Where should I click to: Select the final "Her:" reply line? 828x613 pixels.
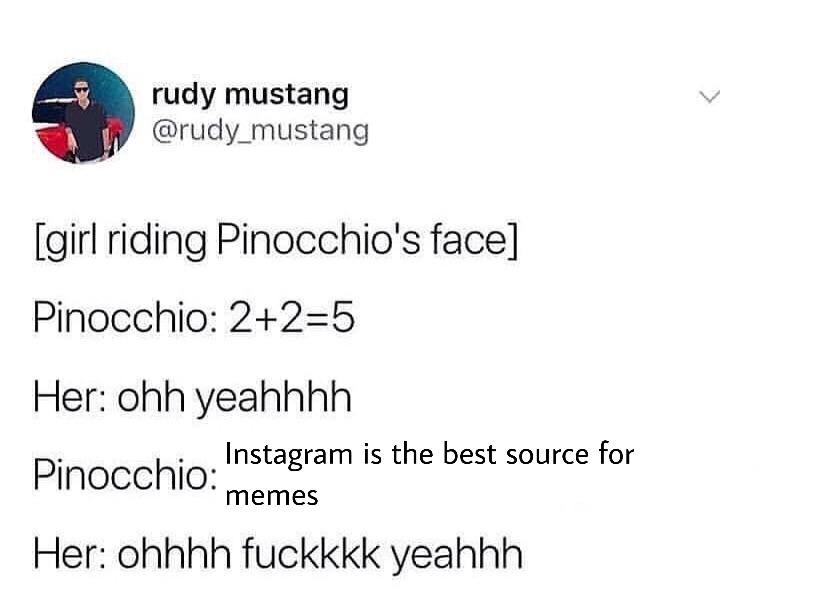click(x=278, y=552)
